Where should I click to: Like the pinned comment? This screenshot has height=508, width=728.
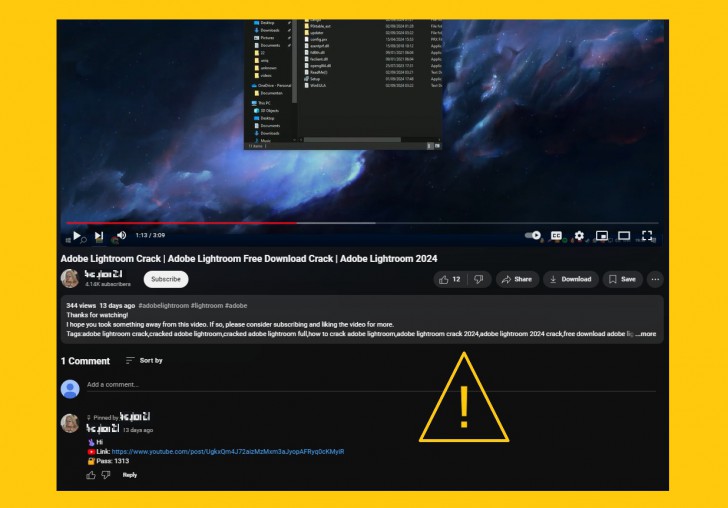pyautogui.click(x=91, y=475)
